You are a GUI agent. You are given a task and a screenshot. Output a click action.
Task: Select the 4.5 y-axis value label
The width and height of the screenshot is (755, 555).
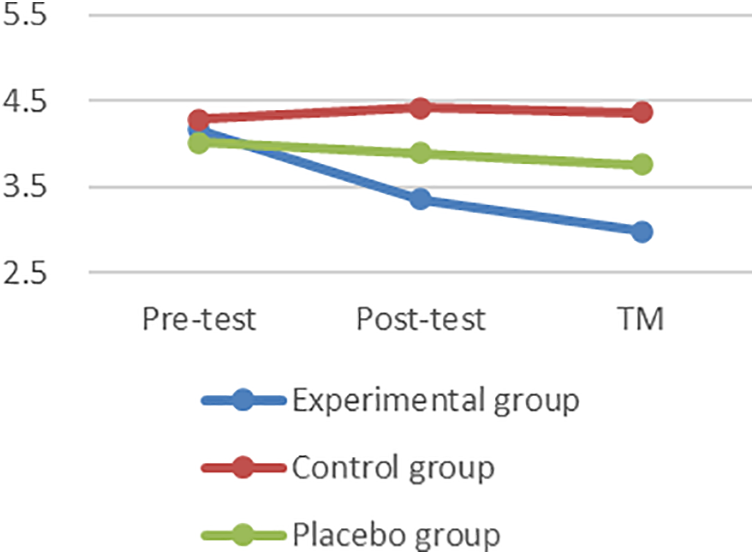[x=26, y=102]
